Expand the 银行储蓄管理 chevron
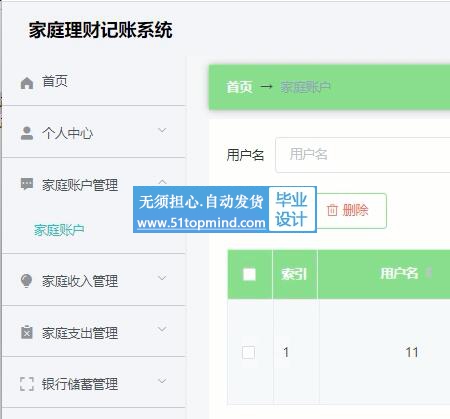 162,380
